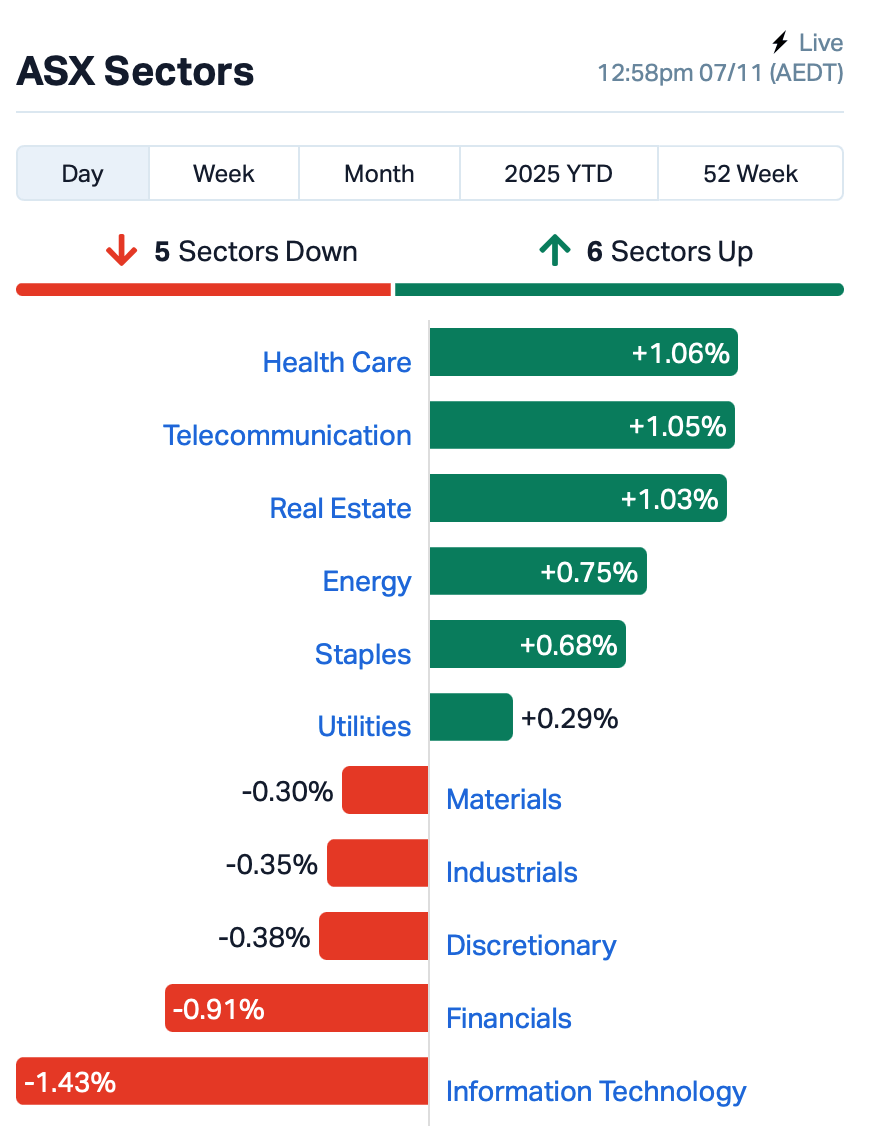
Task: Open the Information Technology sector link
Action: coord(596,1091)
